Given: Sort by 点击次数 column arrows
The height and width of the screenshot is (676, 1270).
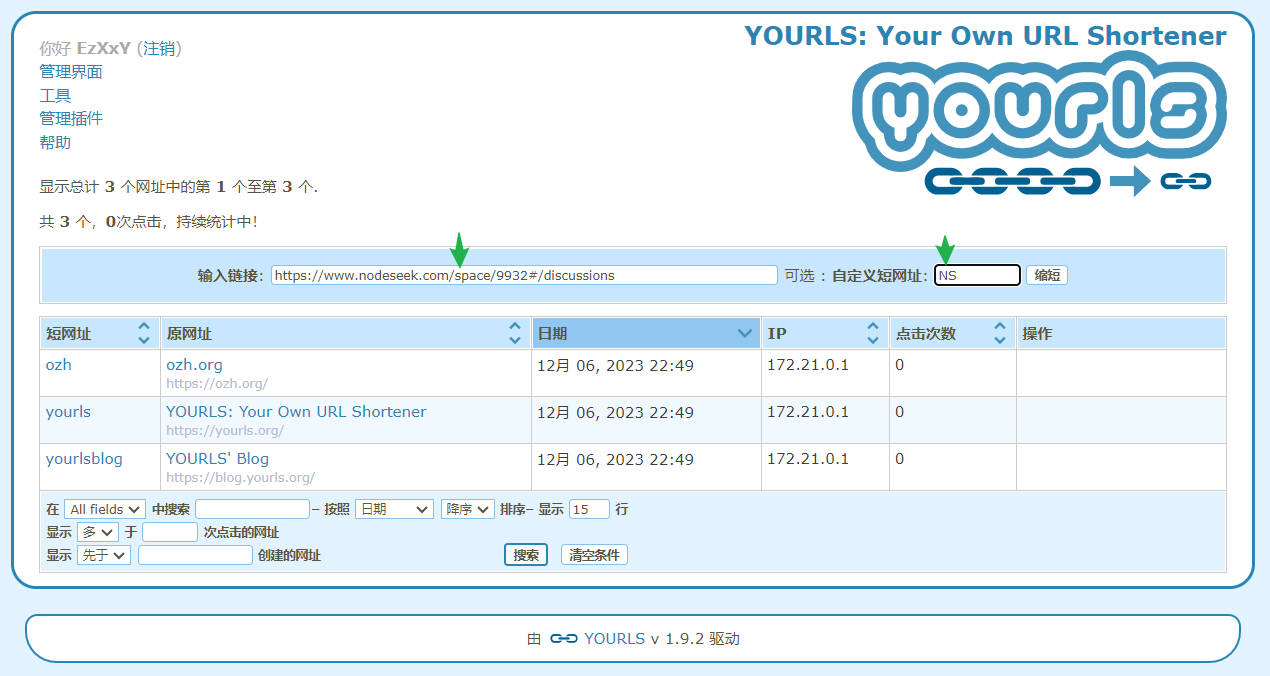Looking at the screenshot, I should 999,333.
